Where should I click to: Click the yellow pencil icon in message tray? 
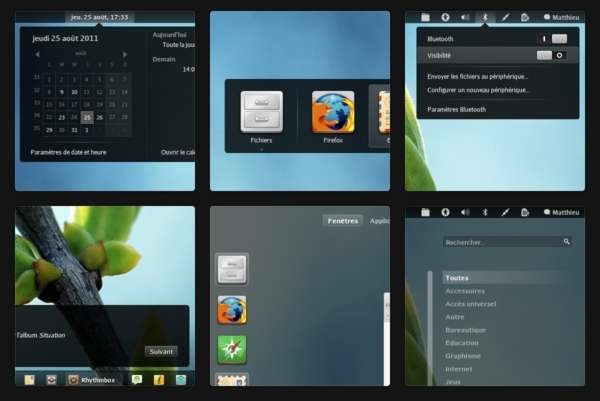(159, 380)
